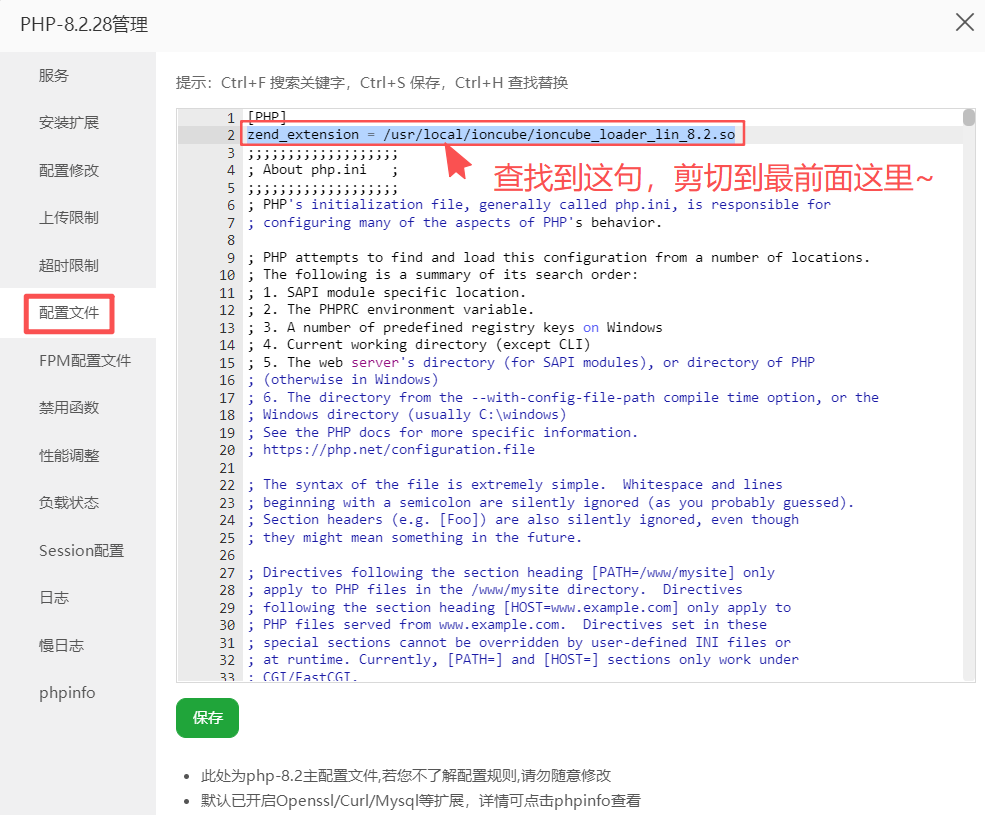Open the 超时限制 settings
This screenshot has height=815, width=985.
[67, 266]
